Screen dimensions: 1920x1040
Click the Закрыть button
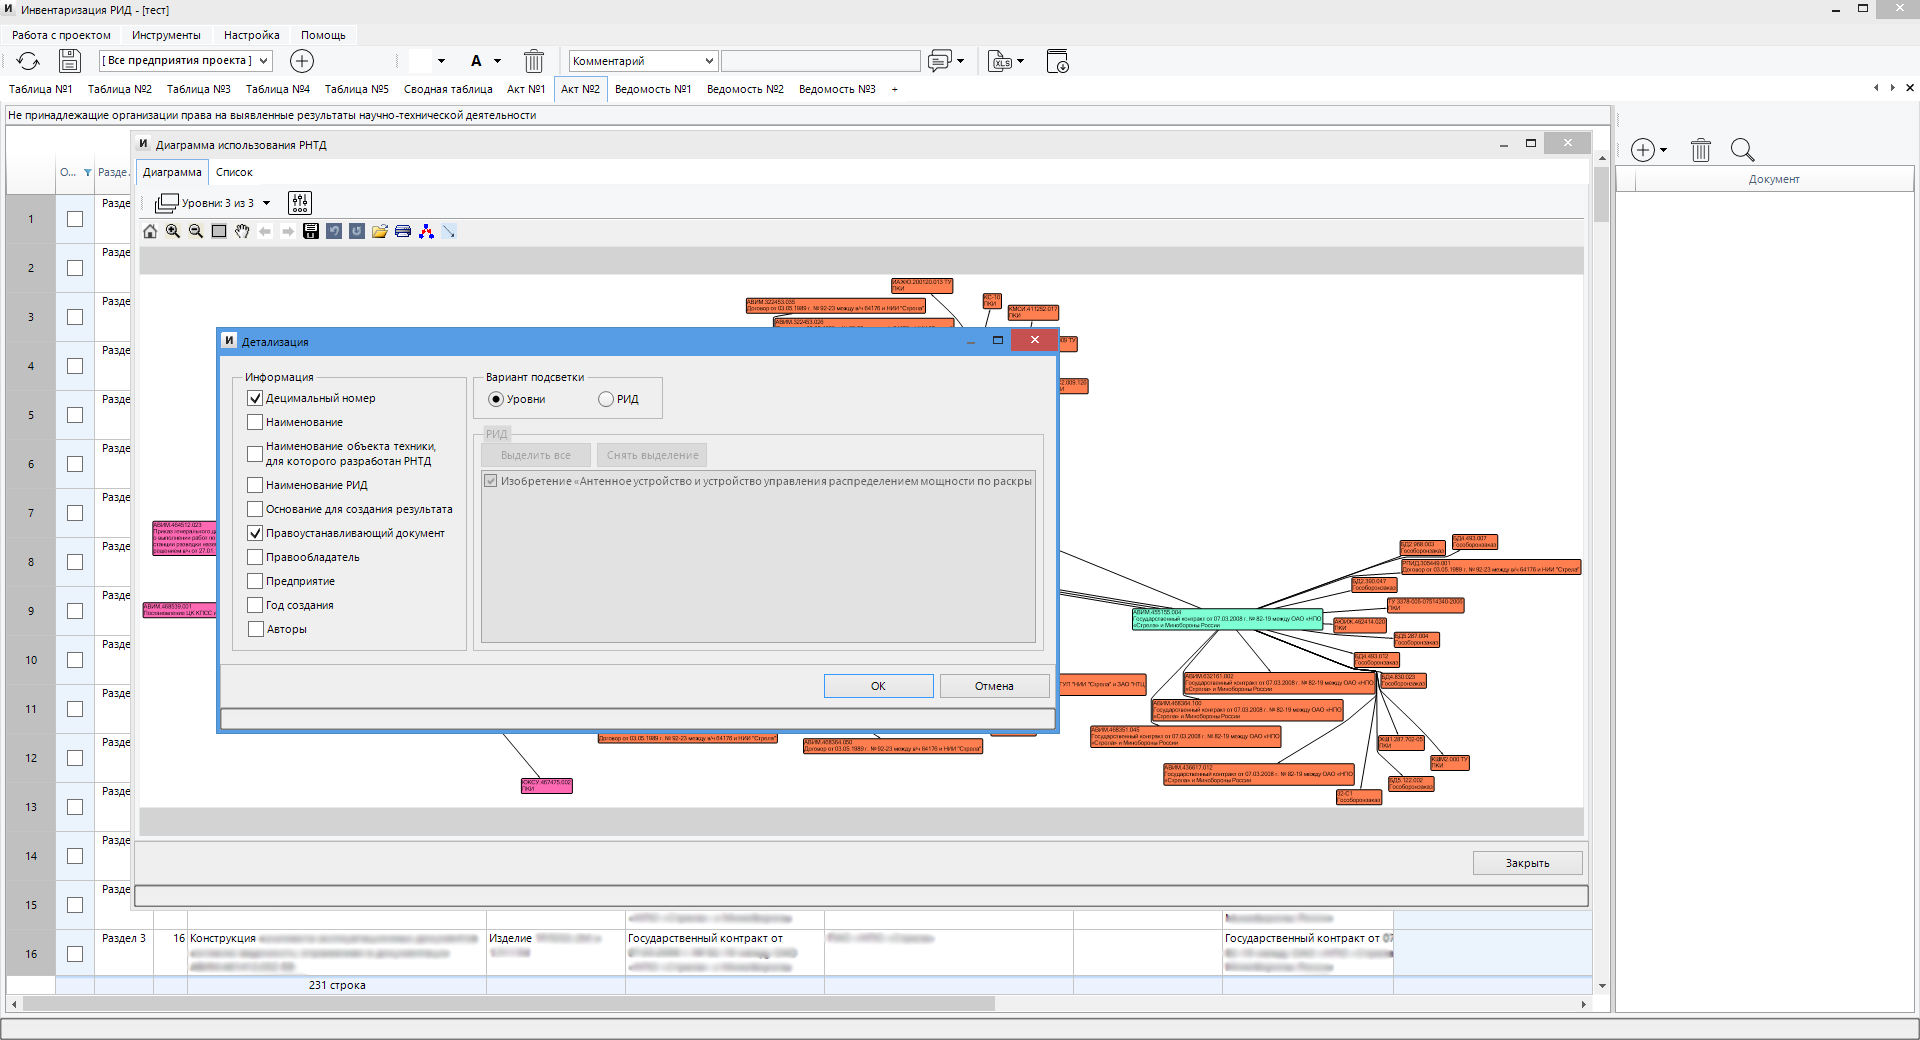pos(1527,863)
